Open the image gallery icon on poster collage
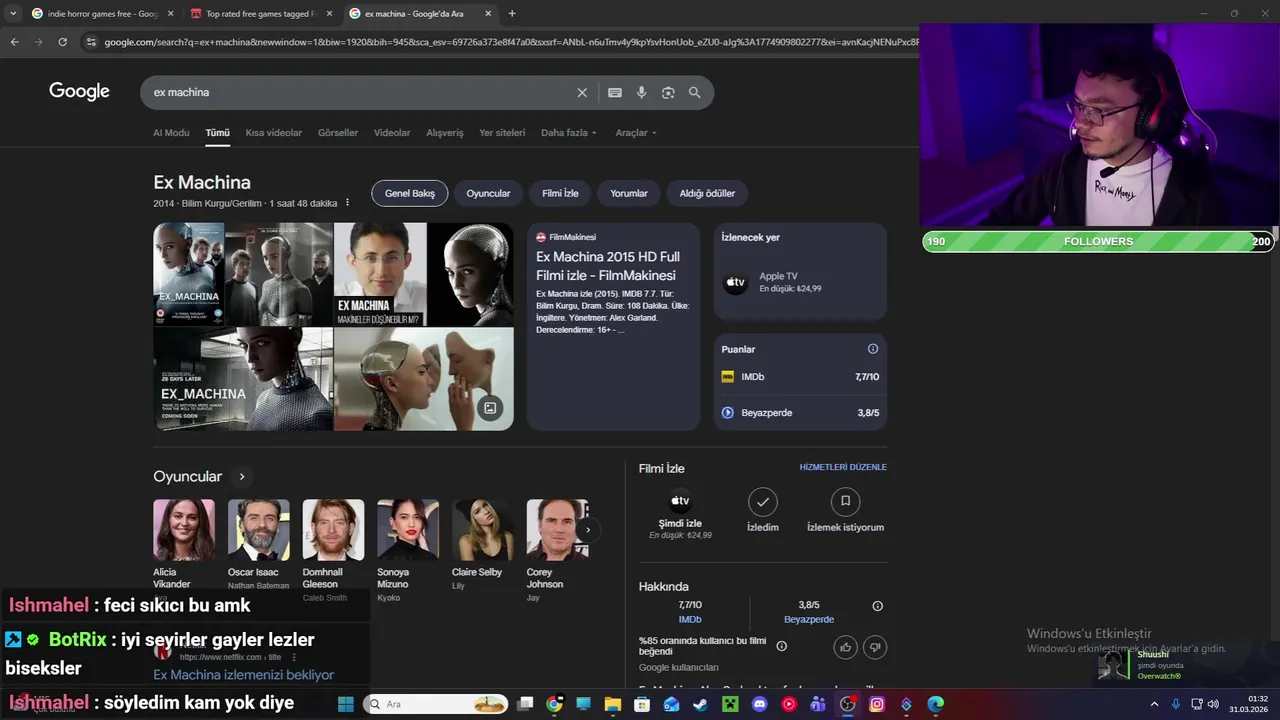This screenshot has width=1280, height=720. pyautogui.click(x=490, y=407)
